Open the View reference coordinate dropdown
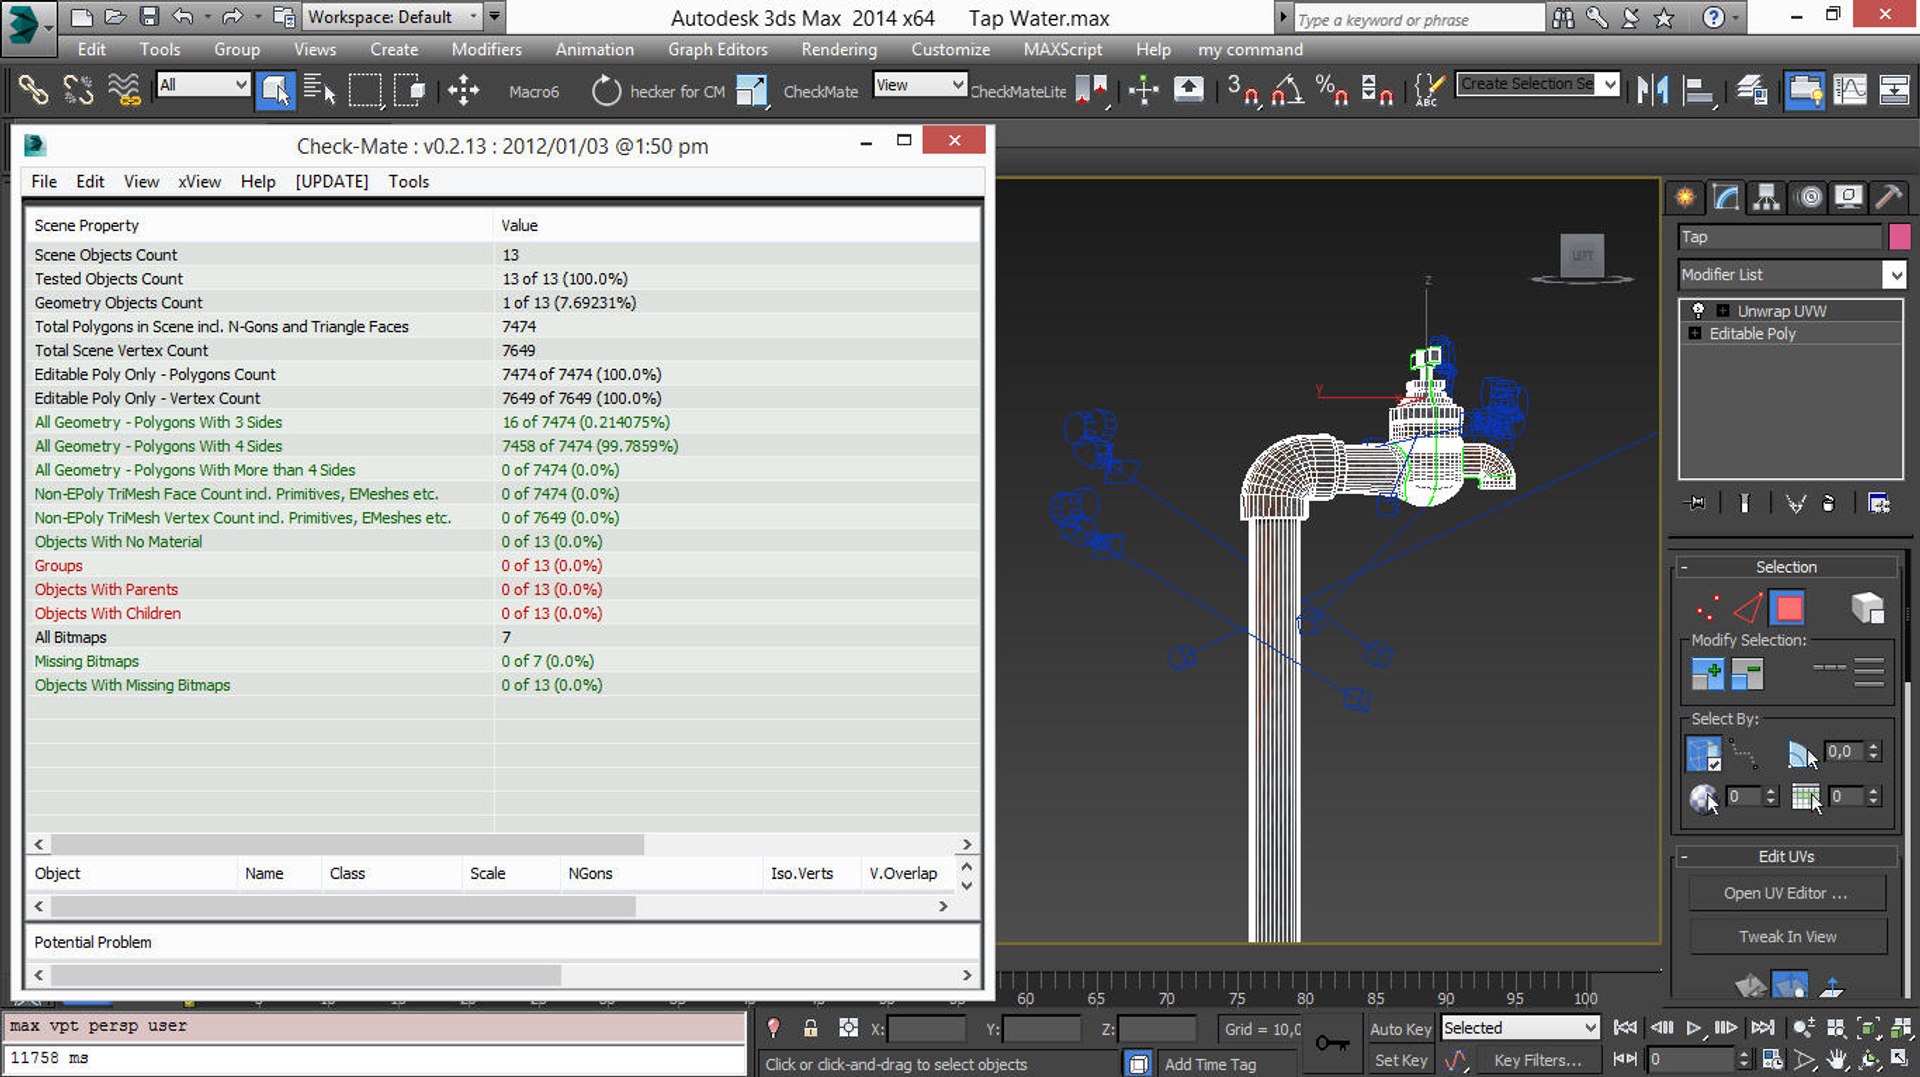 click(x=919, y=85)
